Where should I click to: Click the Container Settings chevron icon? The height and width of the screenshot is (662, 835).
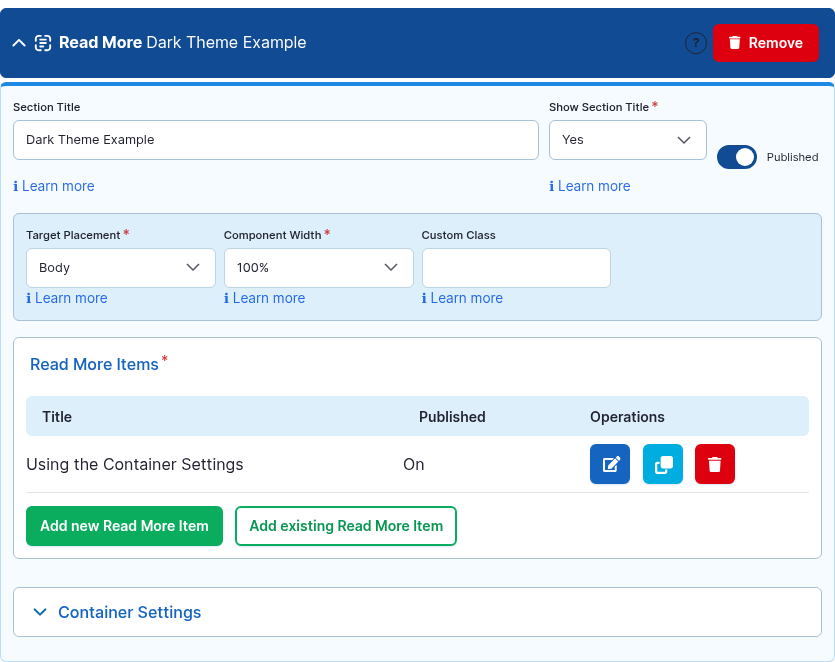point(40,612)
